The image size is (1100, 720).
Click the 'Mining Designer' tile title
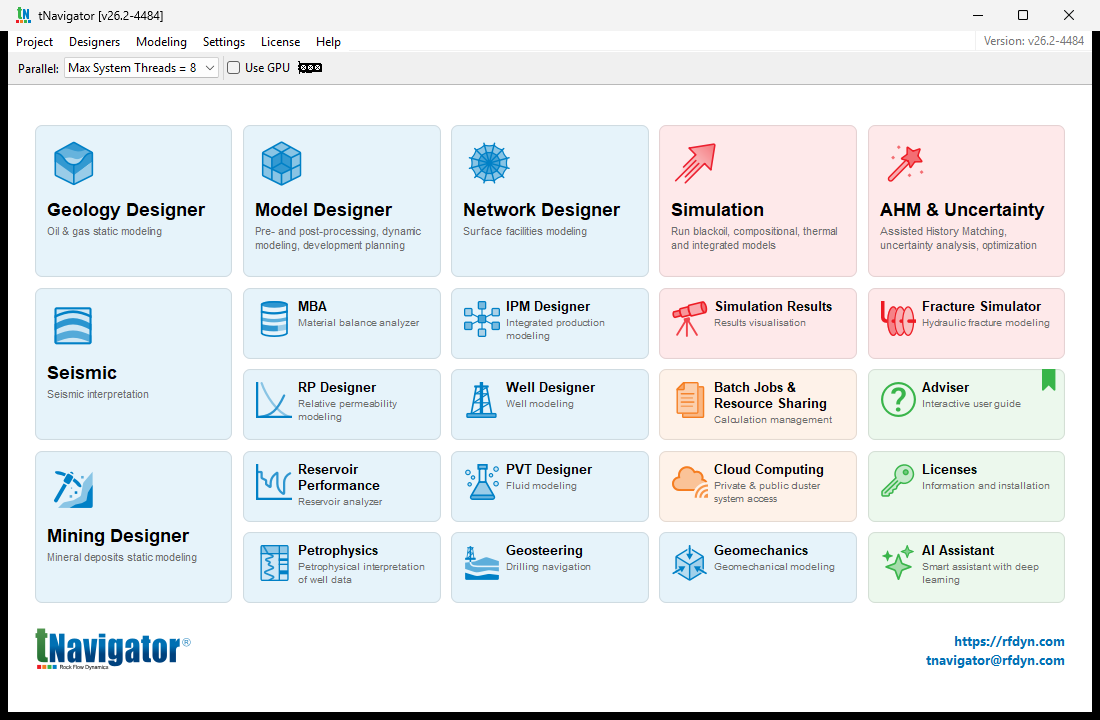pyautogui.click(x=118, y=535)
